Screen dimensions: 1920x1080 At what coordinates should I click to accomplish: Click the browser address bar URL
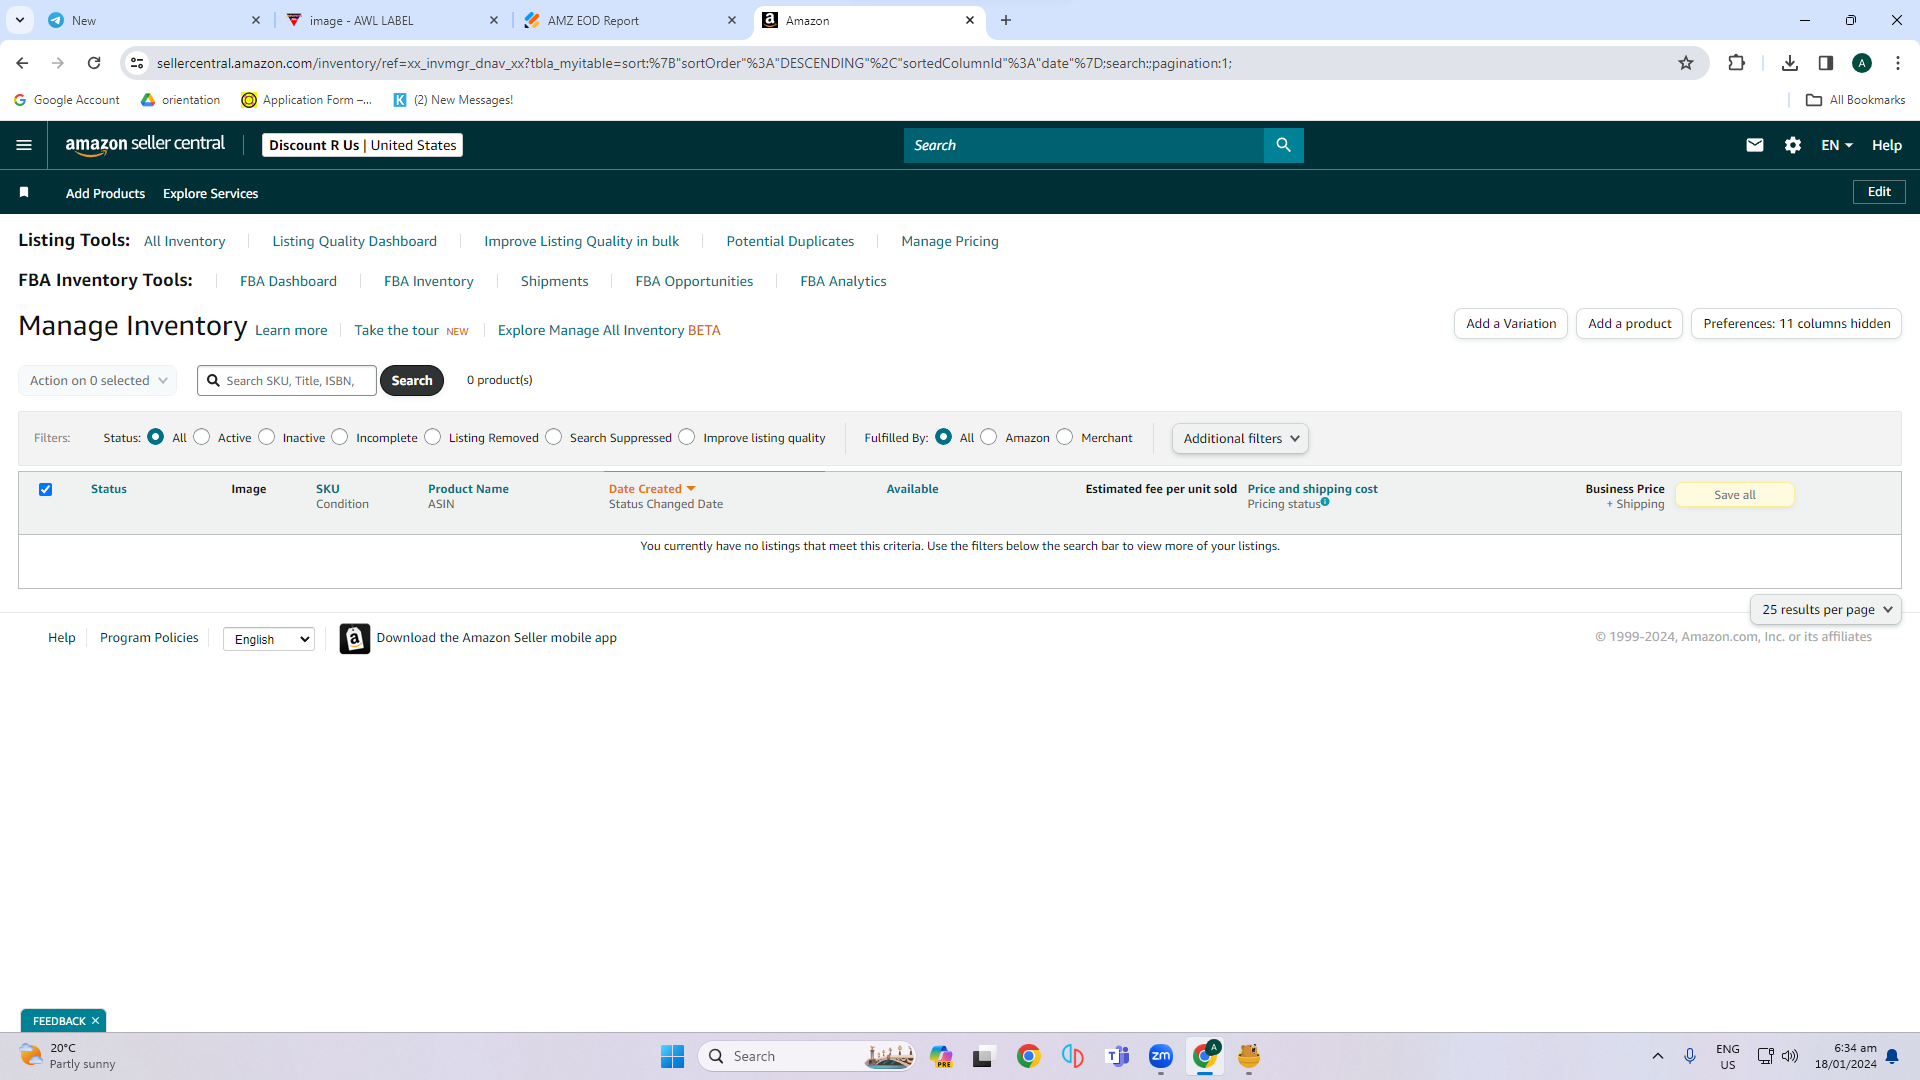694,63
